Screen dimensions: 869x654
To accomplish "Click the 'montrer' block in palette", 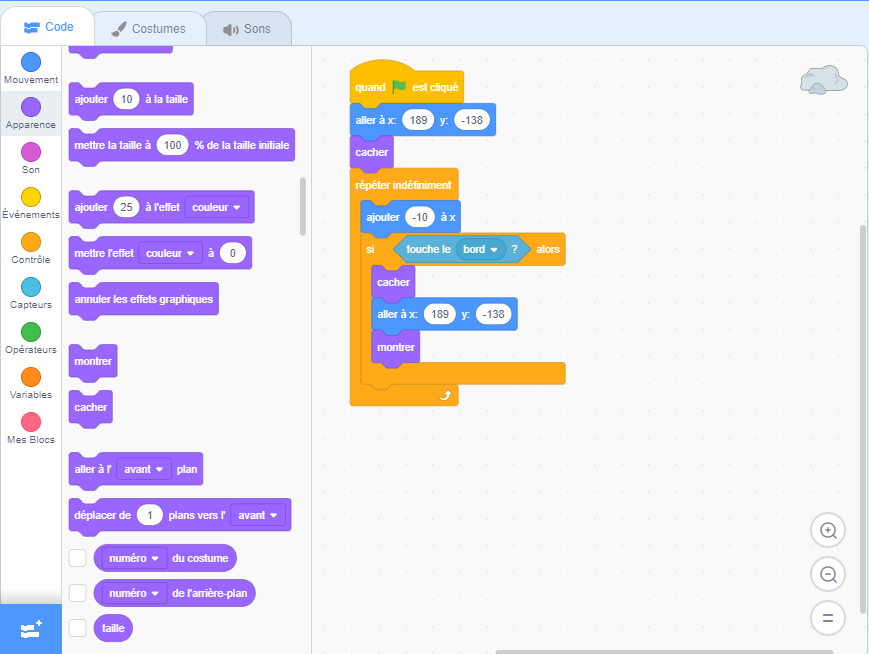I will [x=93, y=361].
